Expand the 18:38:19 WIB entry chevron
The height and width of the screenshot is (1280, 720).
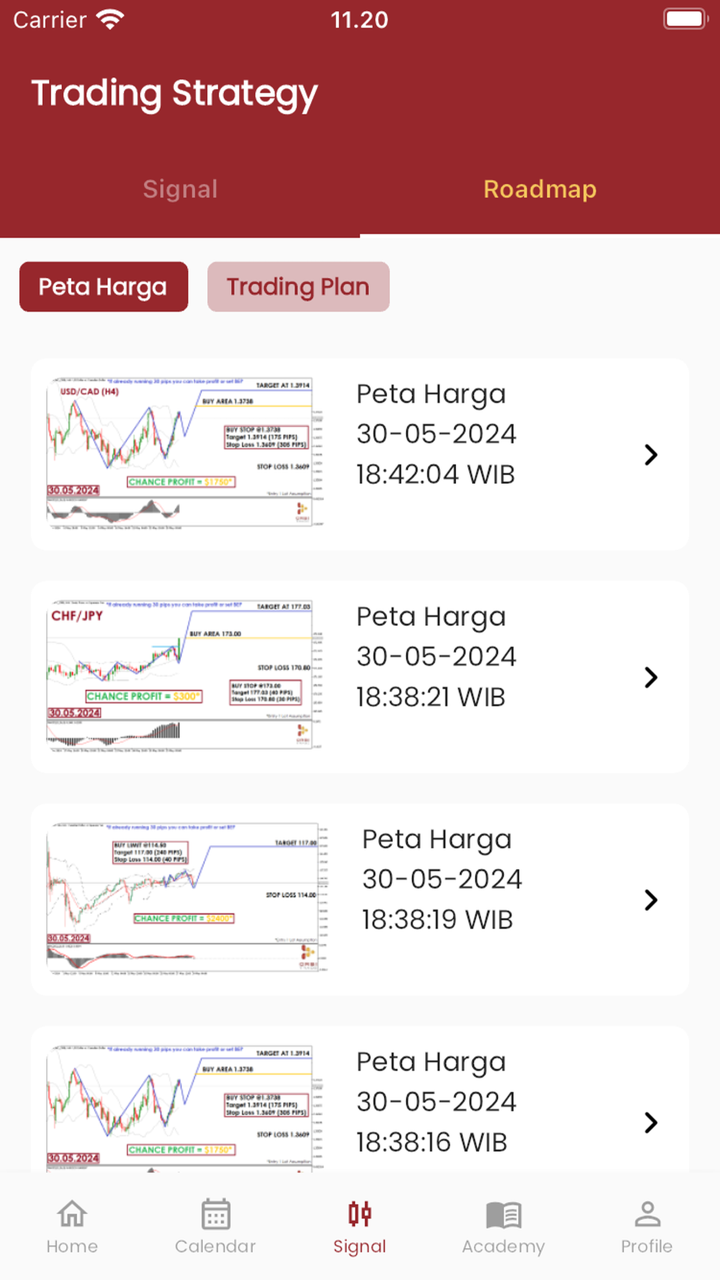pos(651,900)
